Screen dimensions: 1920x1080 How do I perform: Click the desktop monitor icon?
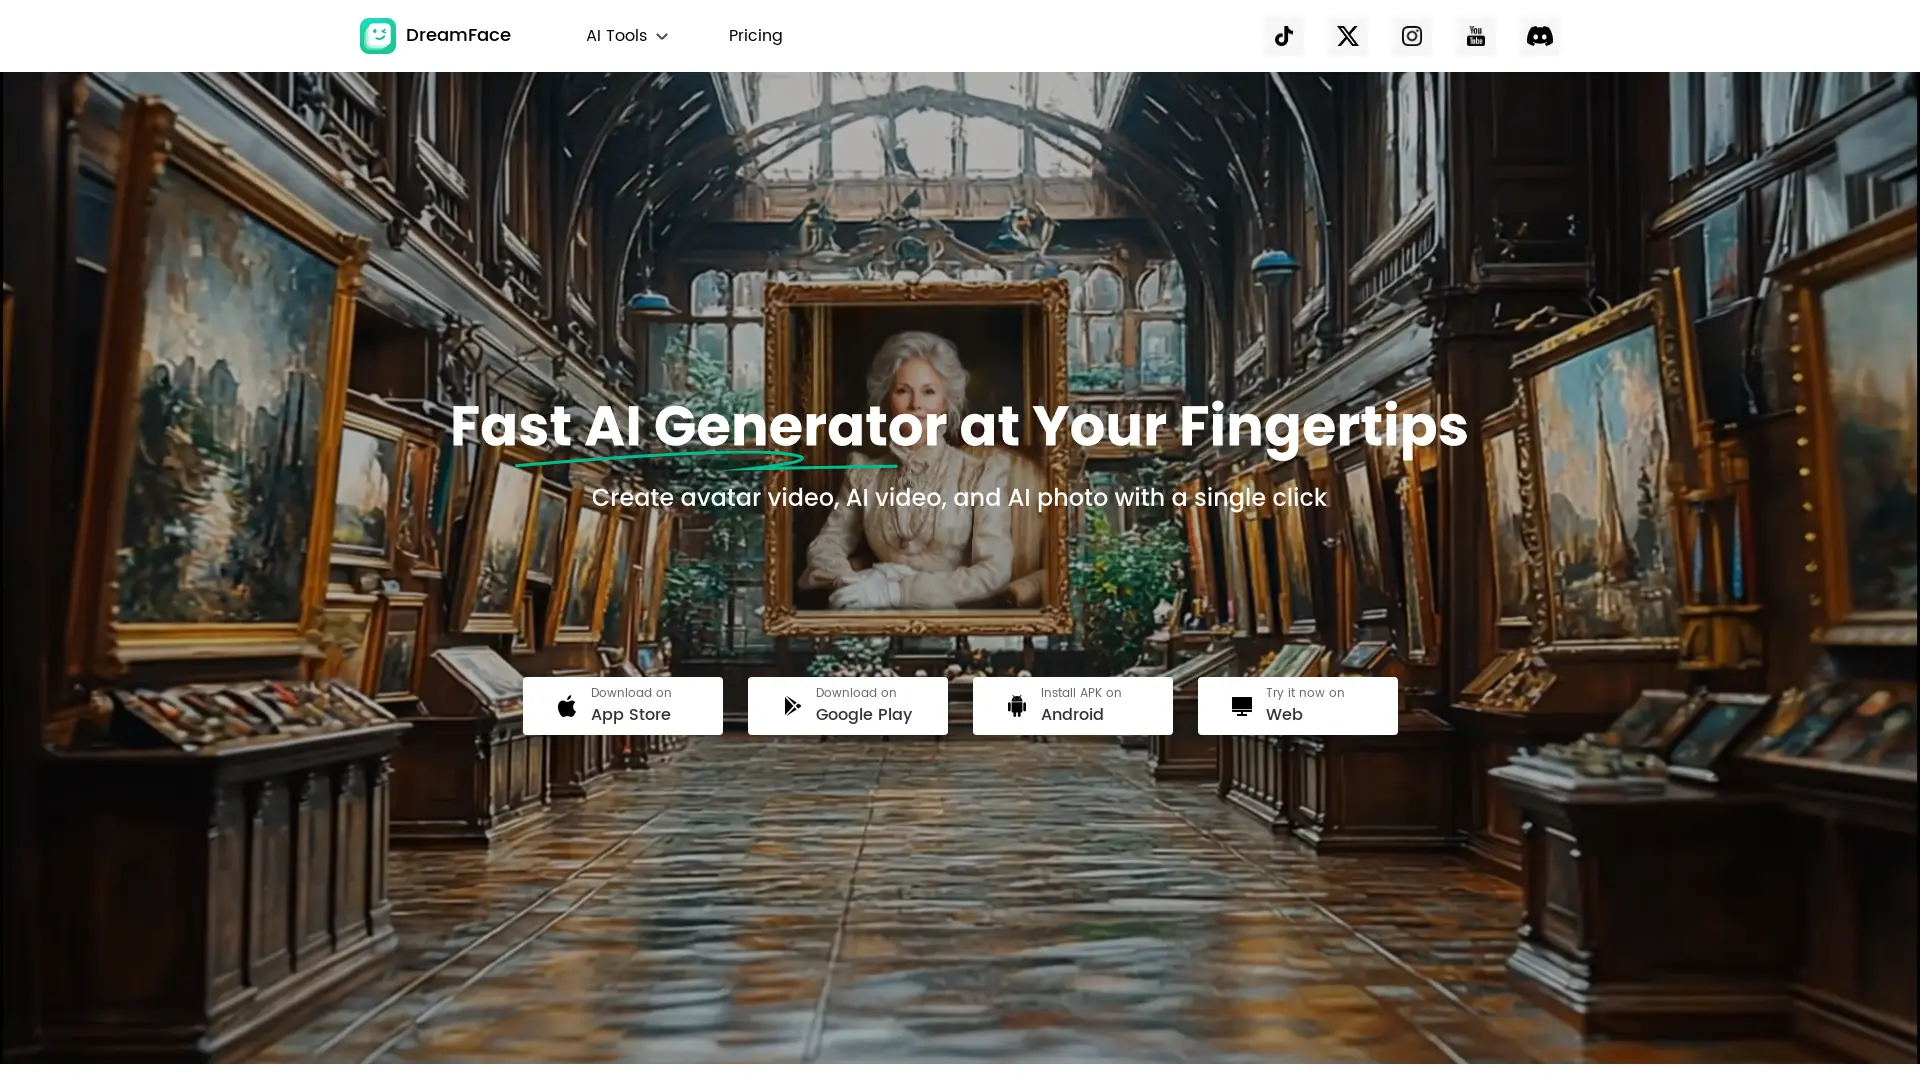pos(1242,706)
